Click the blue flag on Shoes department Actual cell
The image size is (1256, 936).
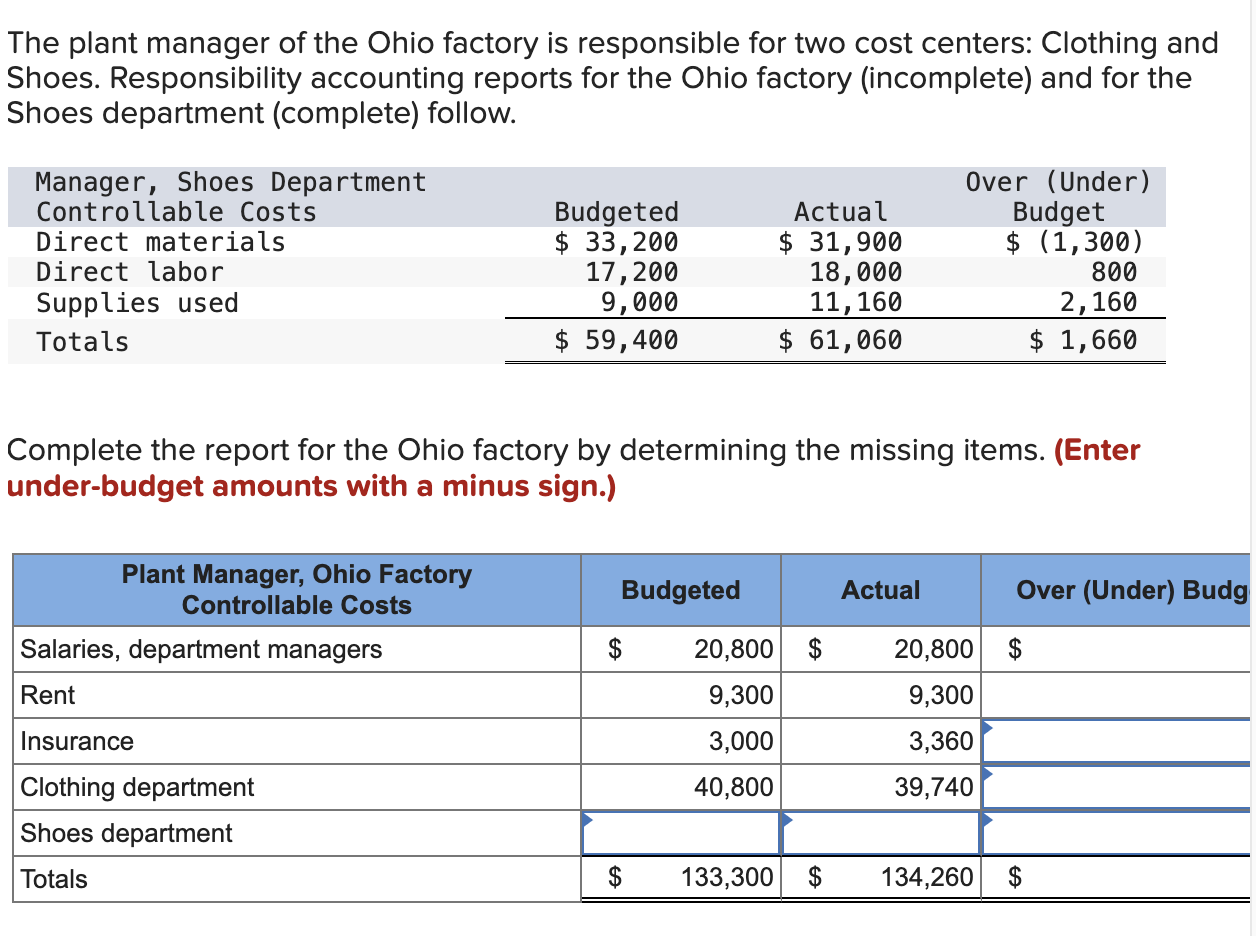pyautogui.click(x=787, y=821)
